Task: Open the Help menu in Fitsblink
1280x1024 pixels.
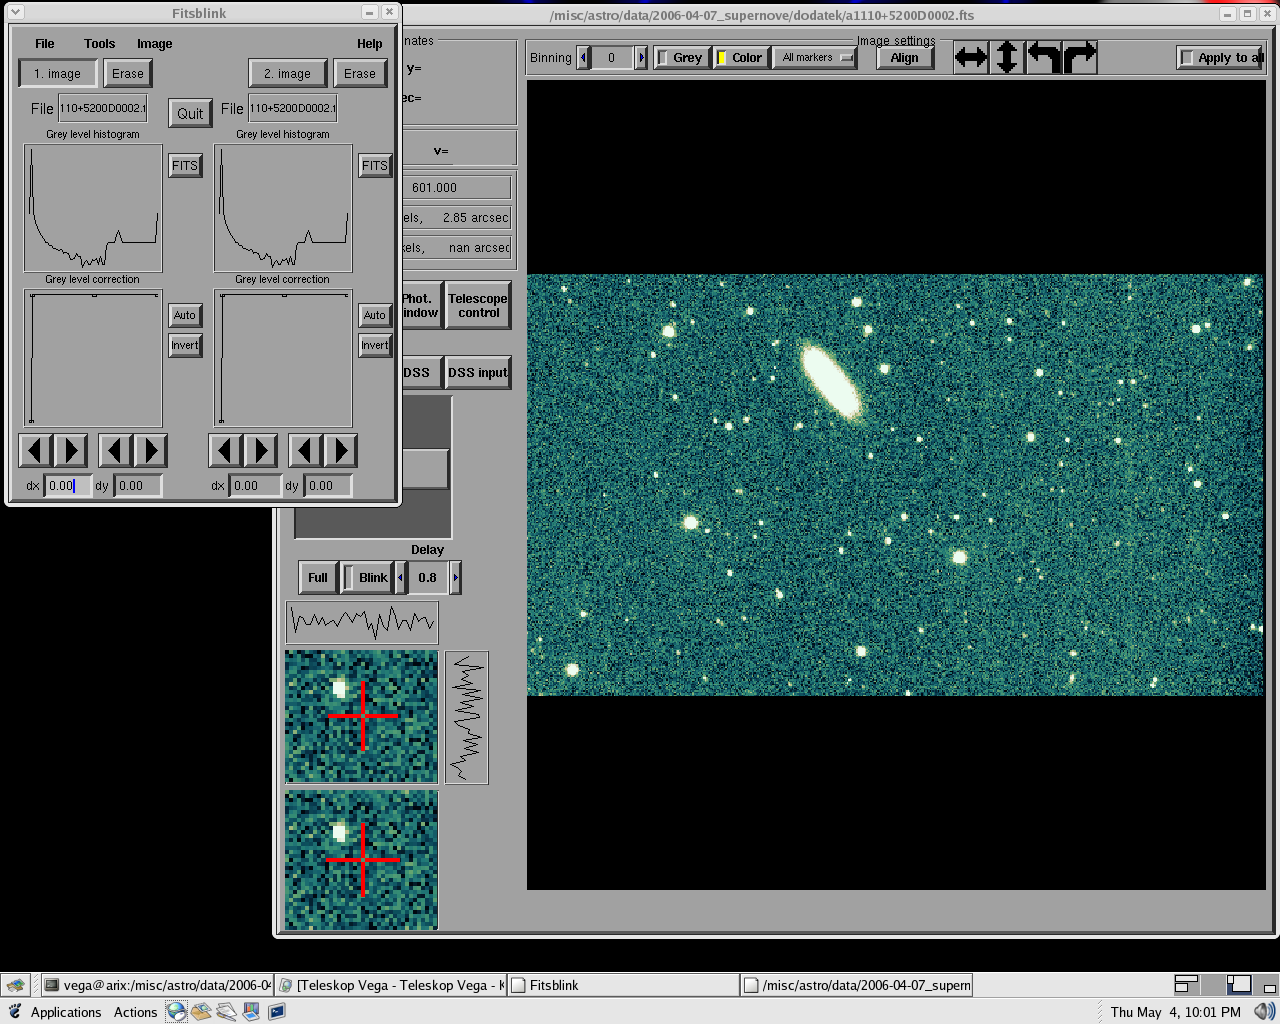Action: pyautogui.click(x=370, y=44)
